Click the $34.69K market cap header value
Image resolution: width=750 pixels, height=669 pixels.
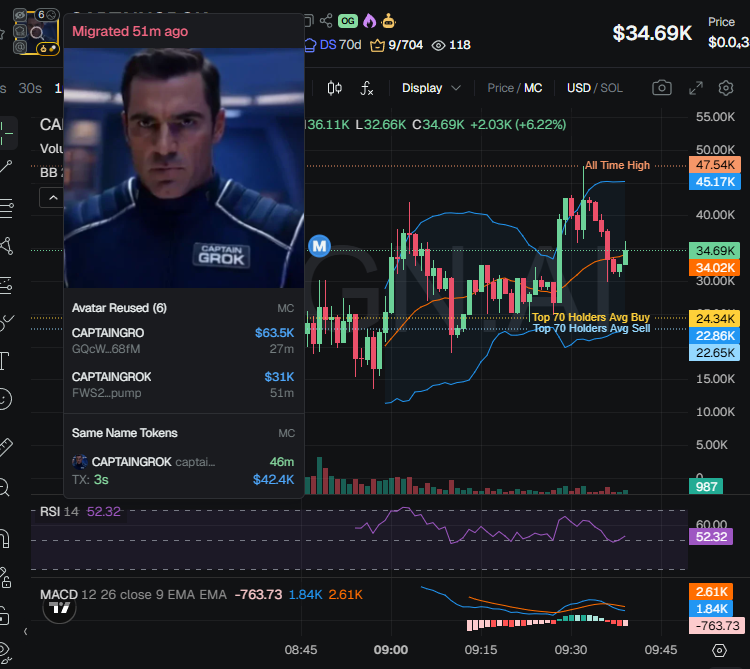click(x=652, y=33)
